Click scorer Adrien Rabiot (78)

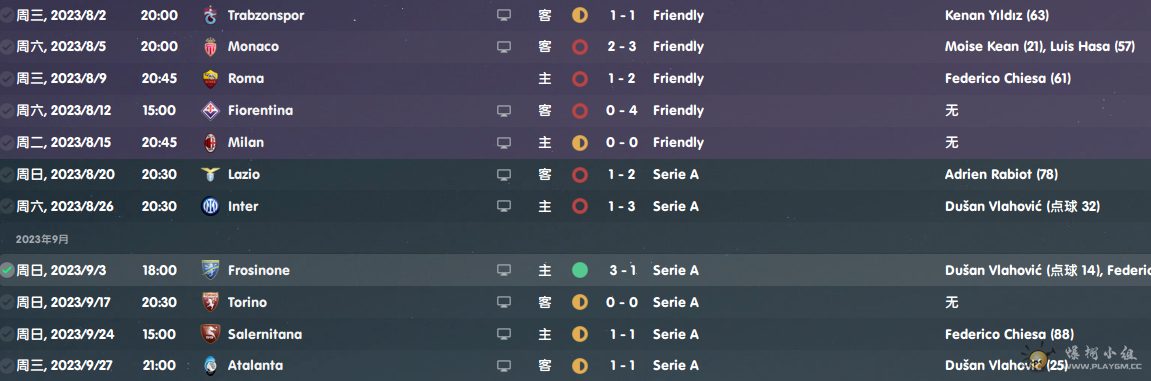[x=1001, y=175]
